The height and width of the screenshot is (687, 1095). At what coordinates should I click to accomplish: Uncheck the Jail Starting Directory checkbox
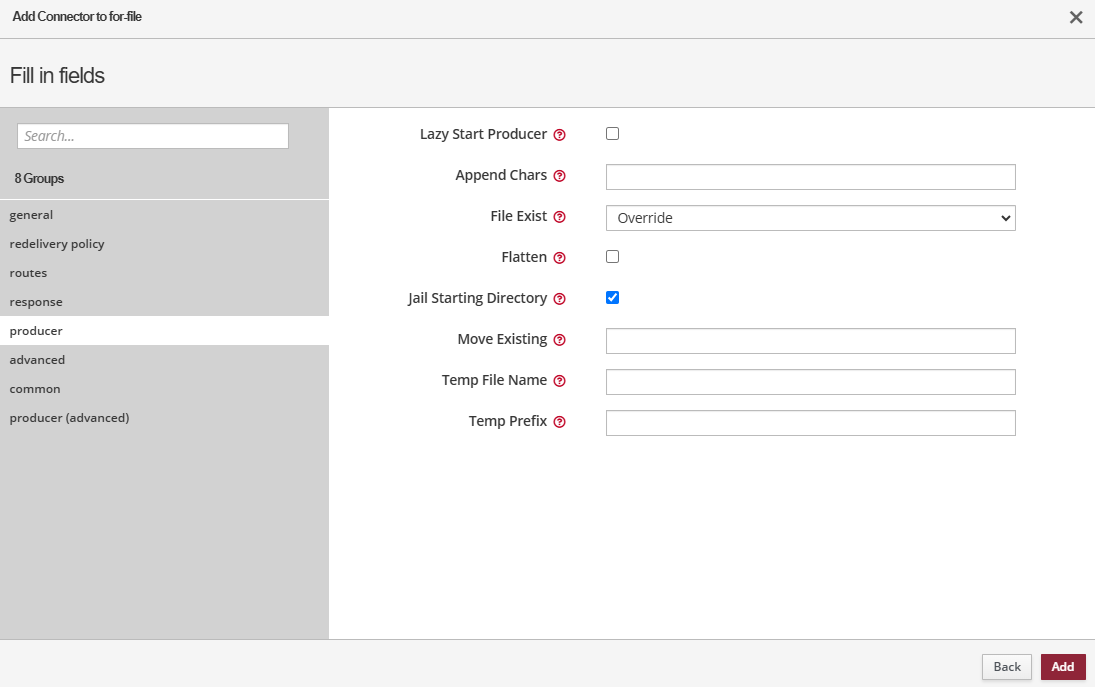click(x=613, y=298)
